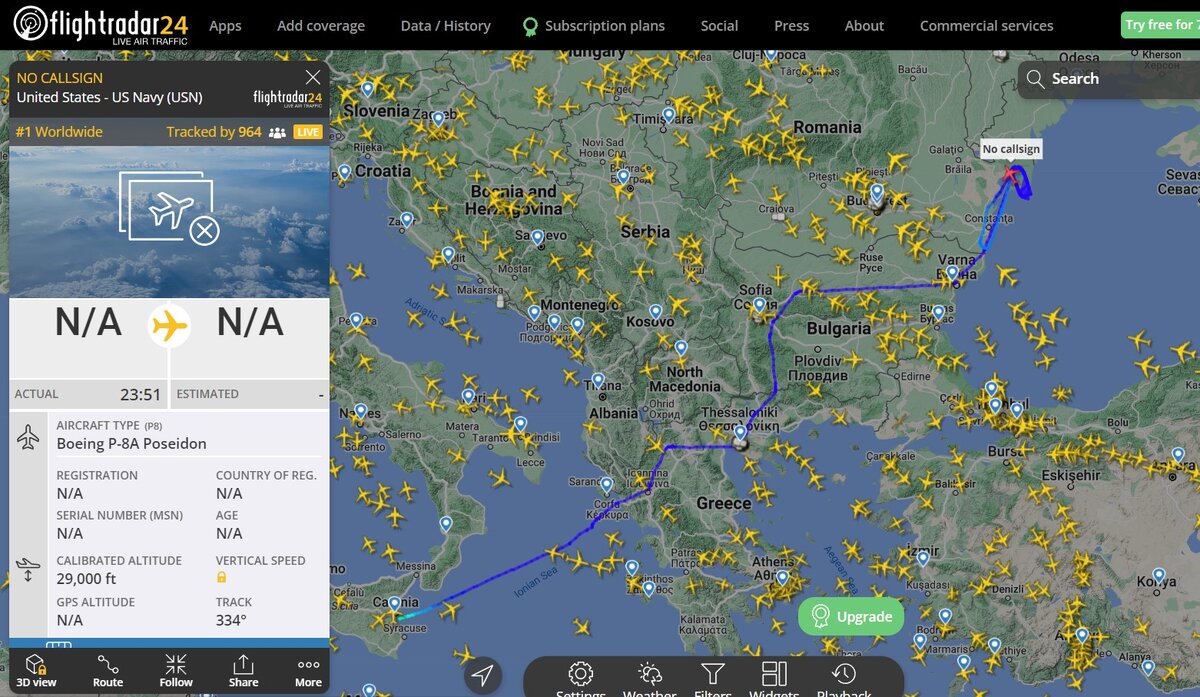Click the airport pin at Varna
Screen dimensions: 1200x697
point(952,273)
